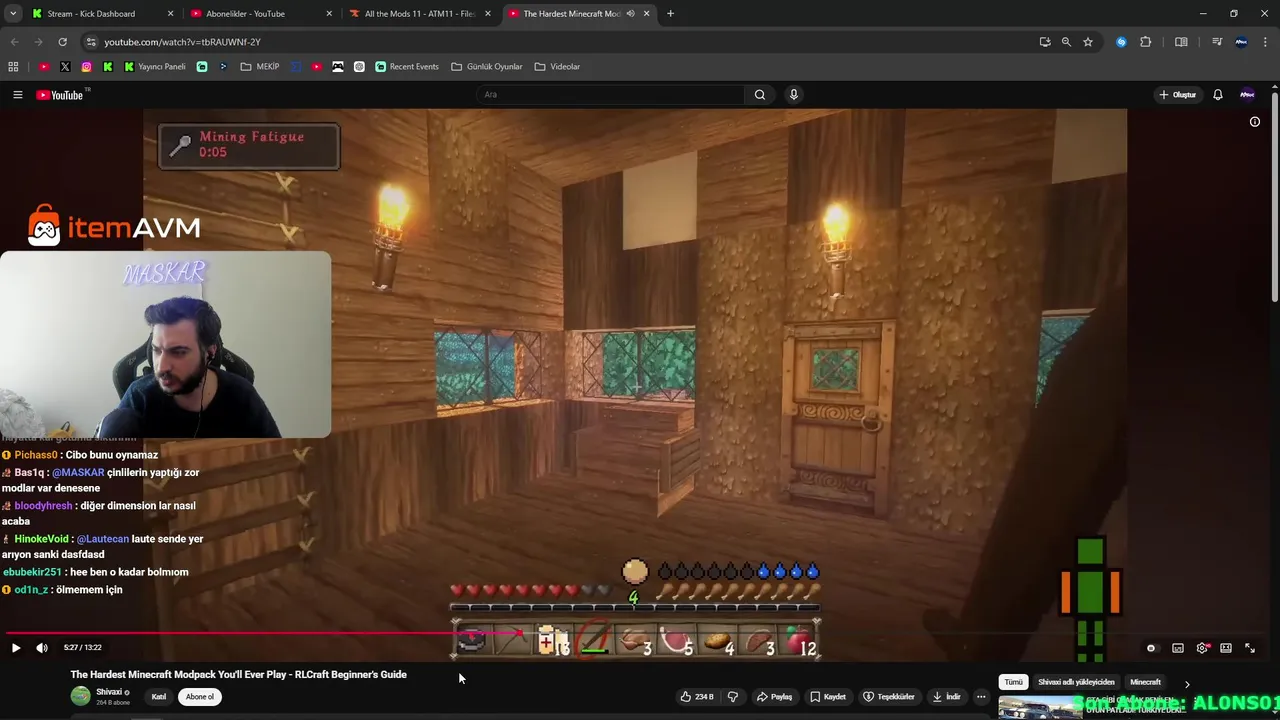Switch to All the Mods 11 tab
The height and width of the screenshot is (720, 1280).
419,14
